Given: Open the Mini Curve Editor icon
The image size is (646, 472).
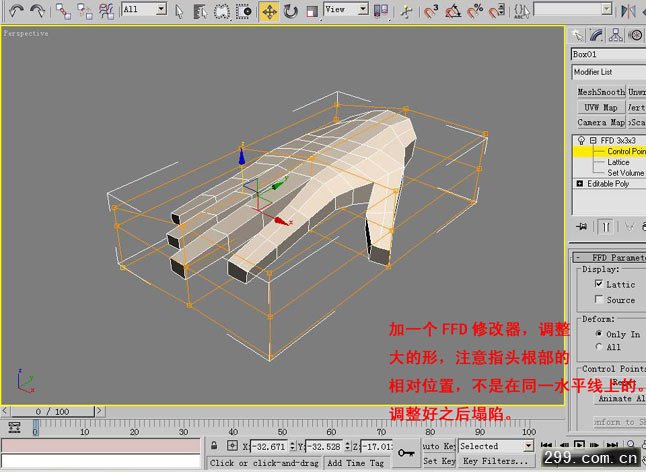Looking at the screenshot, I should (x=14, y=427).
